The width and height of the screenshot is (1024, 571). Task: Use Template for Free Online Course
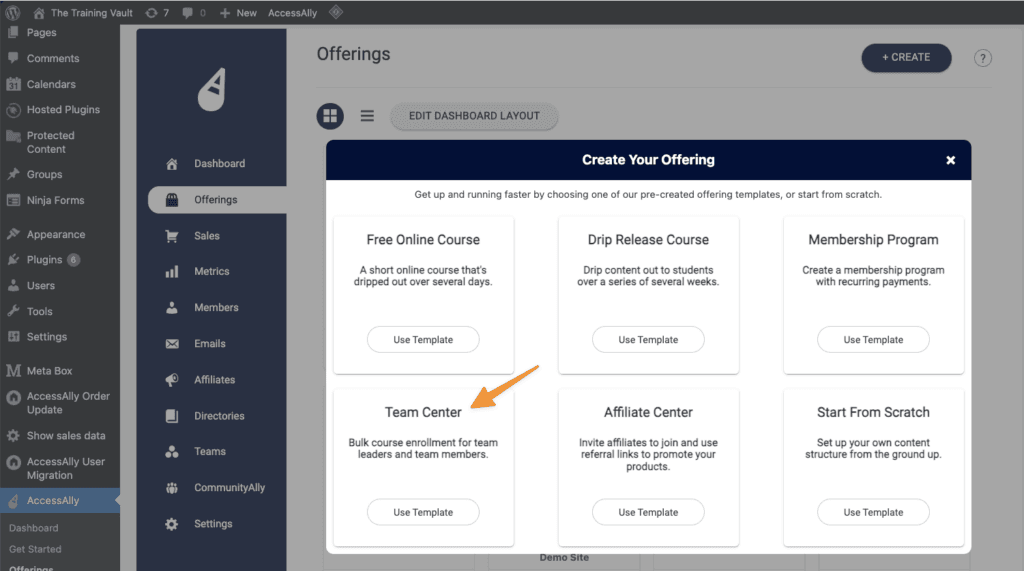coord(423,340)
